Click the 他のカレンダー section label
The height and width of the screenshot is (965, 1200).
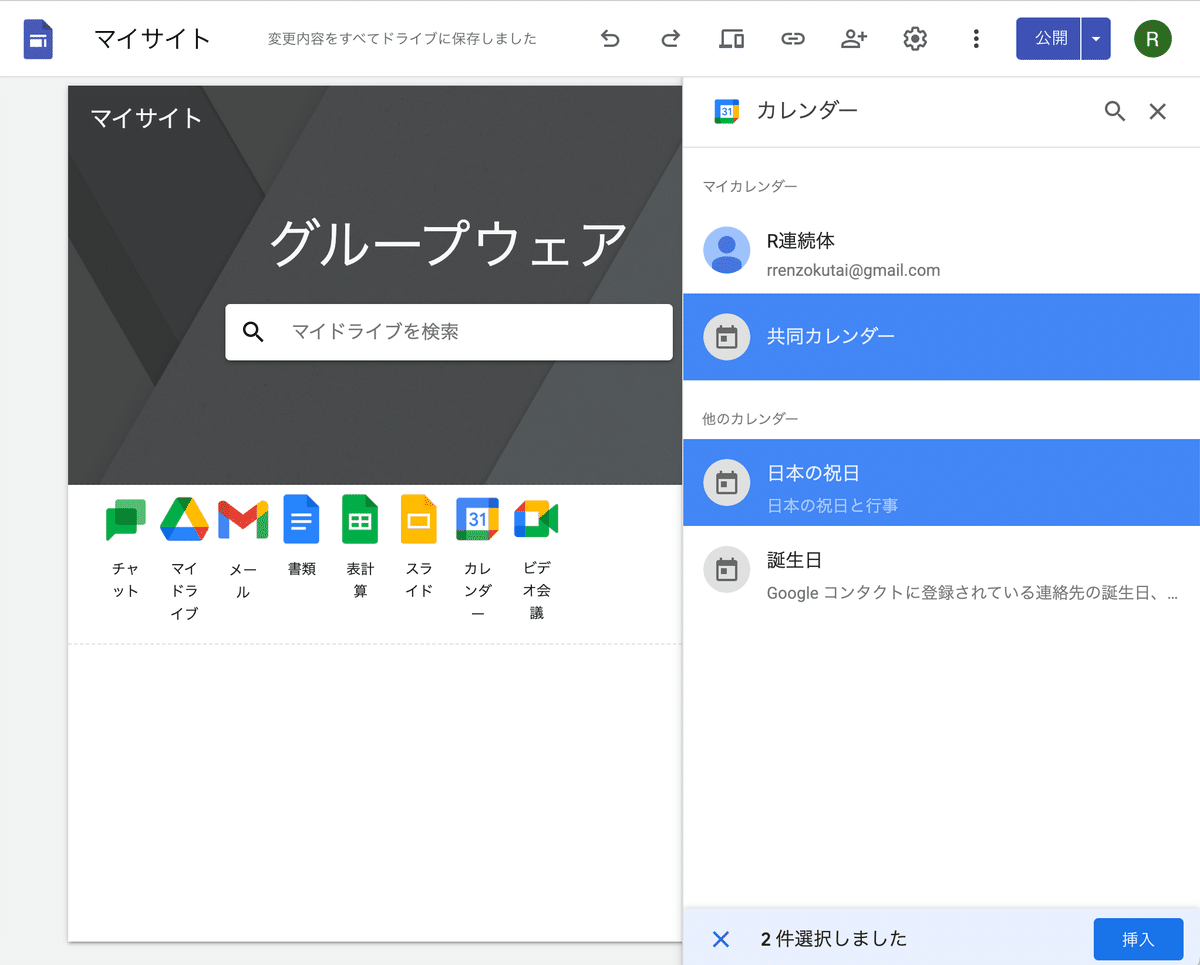[750, 418]
